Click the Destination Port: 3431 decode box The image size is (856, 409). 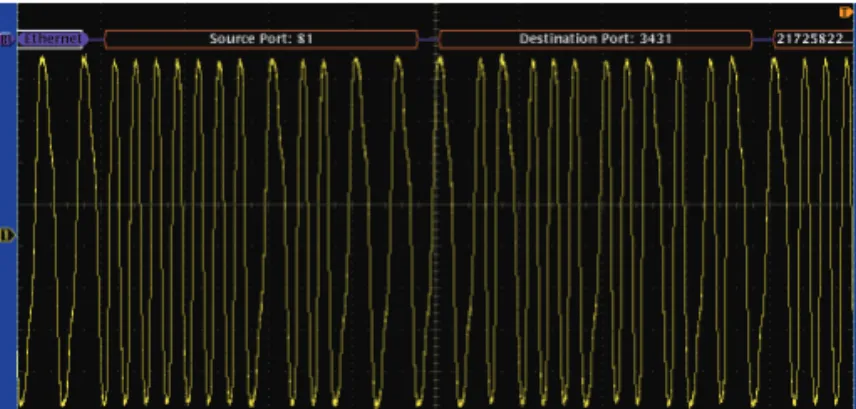click(595, 39)
